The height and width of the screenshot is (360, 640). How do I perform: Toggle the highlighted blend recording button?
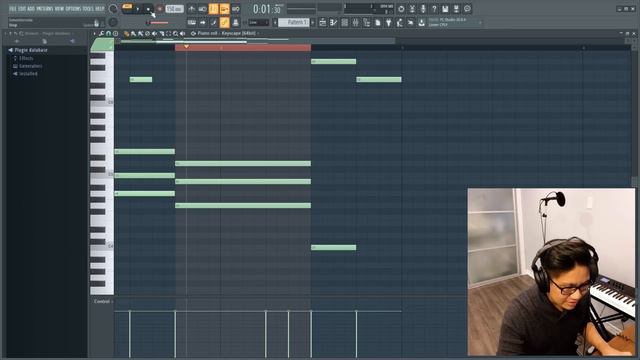pos(224,9)
